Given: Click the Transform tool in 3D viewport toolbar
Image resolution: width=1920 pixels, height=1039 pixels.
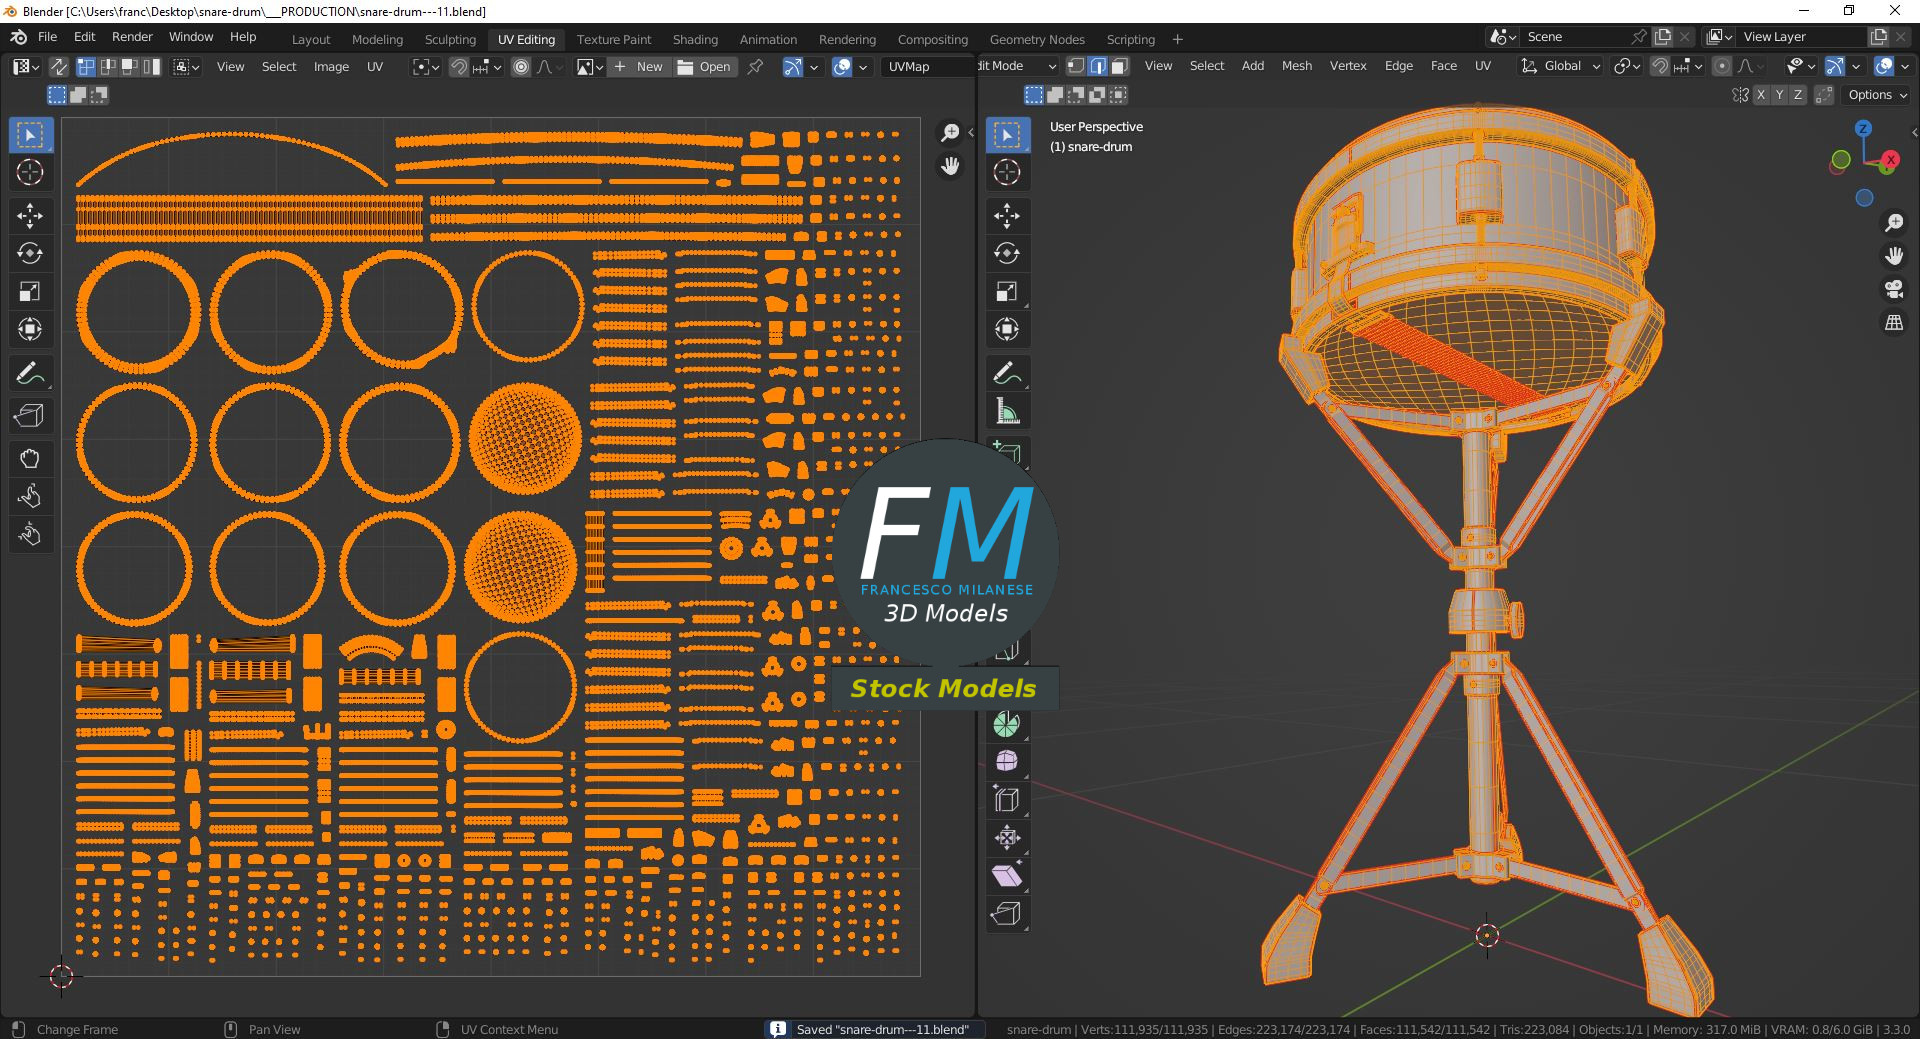Looking at the screenshot, I should pos(1006,330).
